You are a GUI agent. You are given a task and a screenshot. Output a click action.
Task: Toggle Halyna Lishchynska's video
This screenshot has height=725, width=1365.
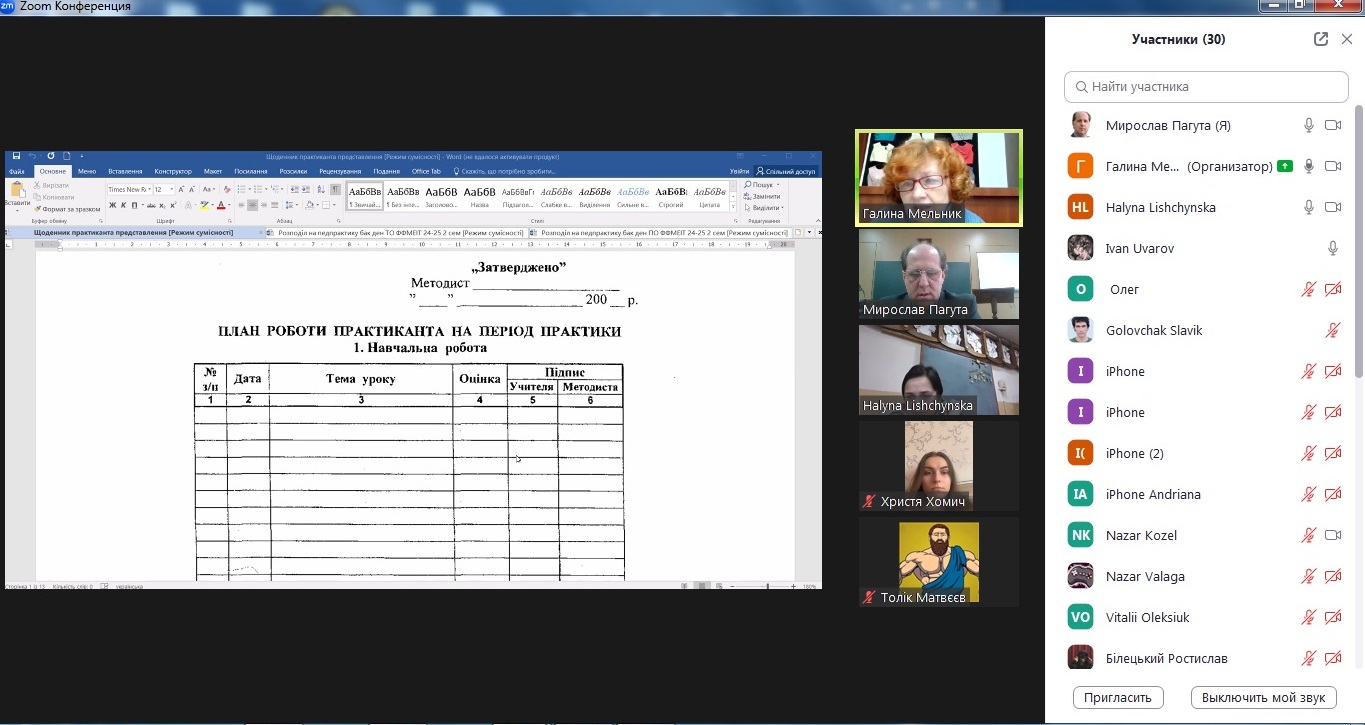click(1332, 207)
